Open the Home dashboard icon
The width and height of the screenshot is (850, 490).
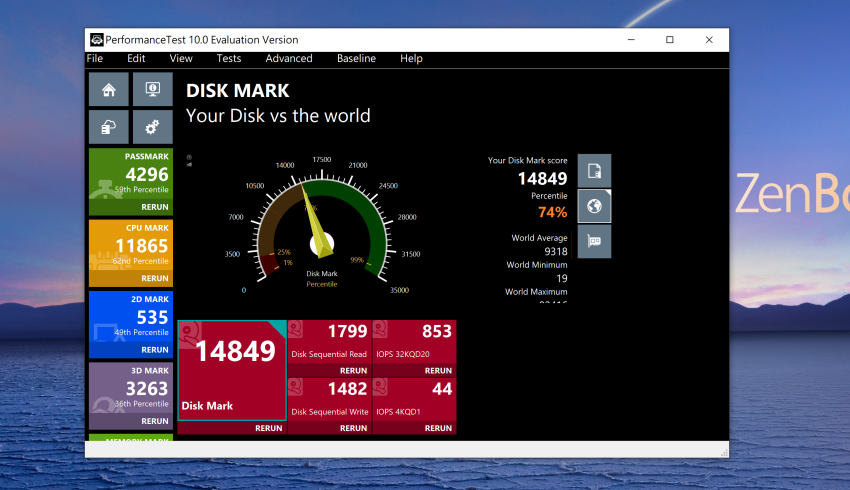(x=109, y=89)
